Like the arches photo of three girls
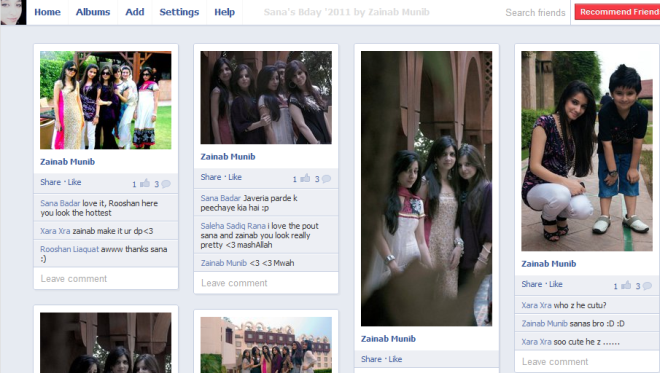 pos(395,359)
